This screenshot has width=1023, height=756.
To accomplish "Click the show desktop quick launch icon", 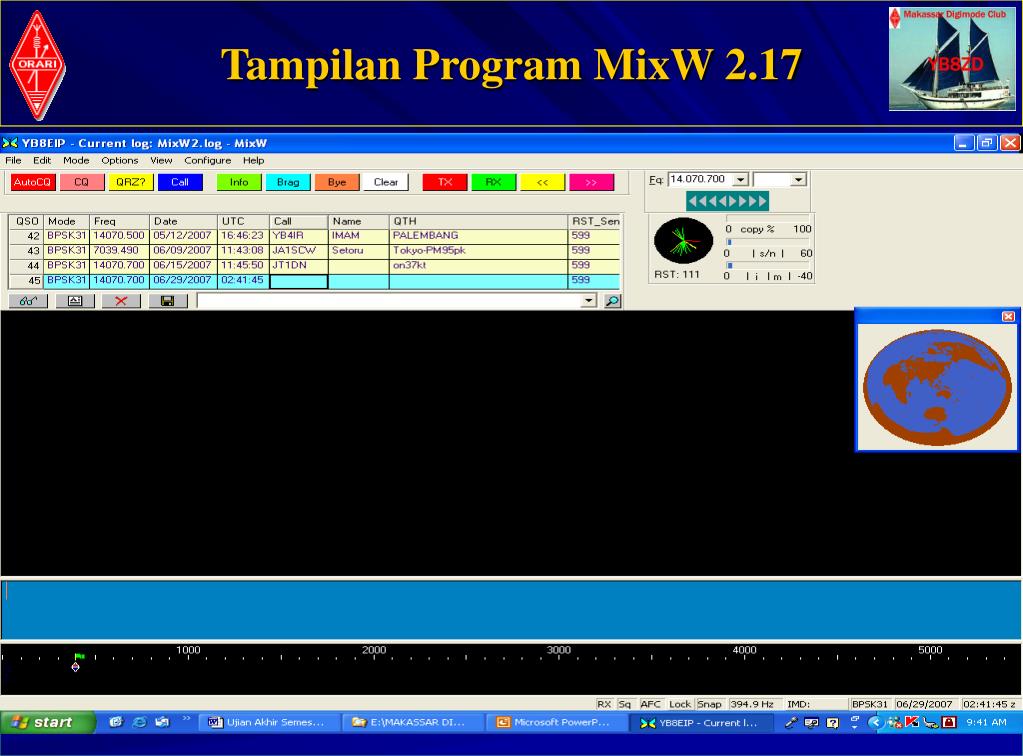I will pos(116,722).
